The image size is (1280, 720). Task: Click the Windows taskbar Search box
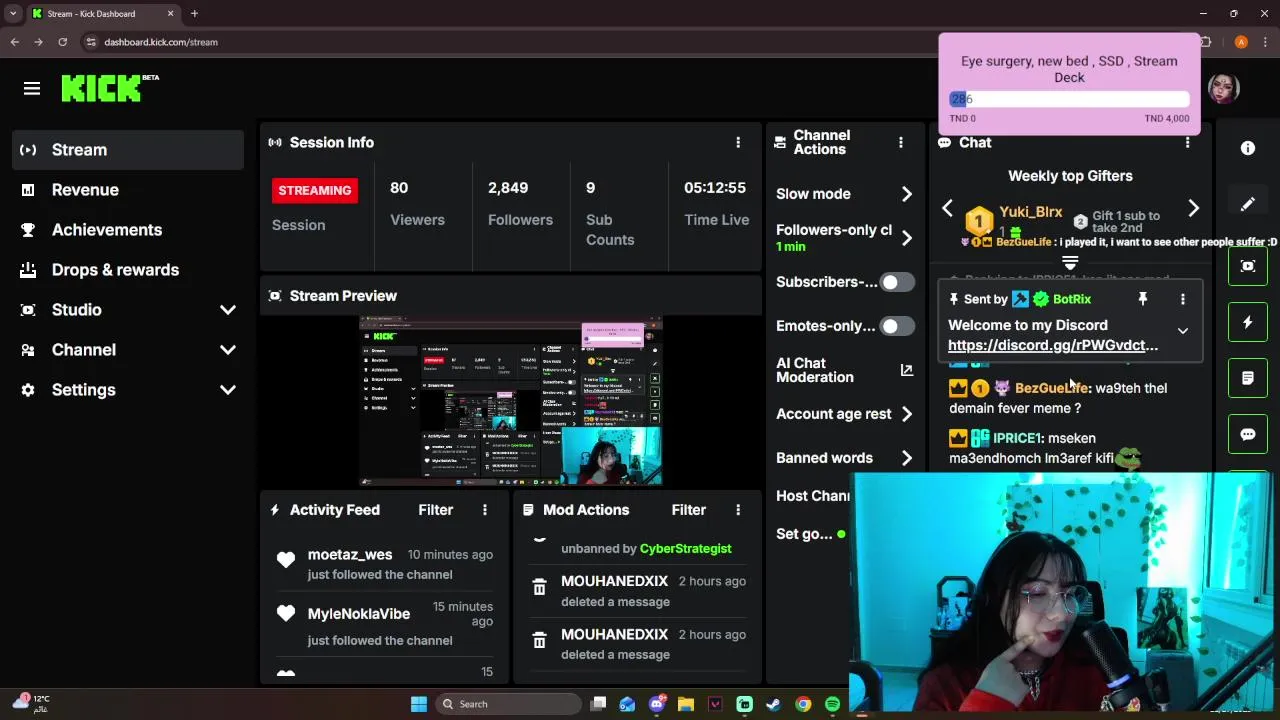click(509, 704)
